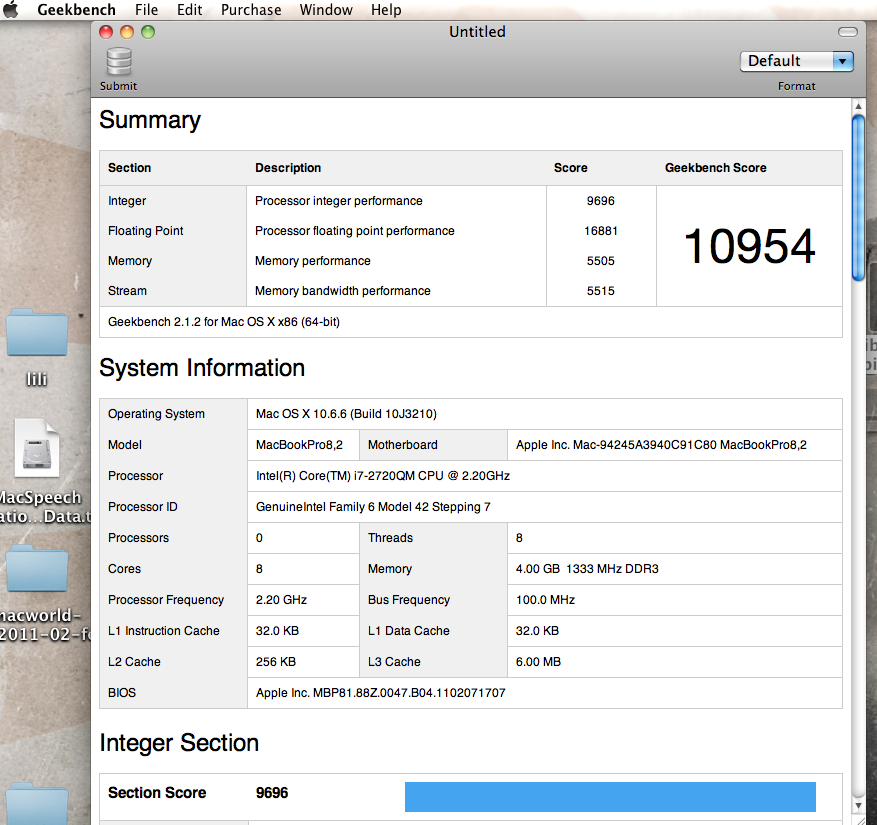This screenshot has width=877, height=825.
Task: Click the Summary heading
Action: click(150, 120)
